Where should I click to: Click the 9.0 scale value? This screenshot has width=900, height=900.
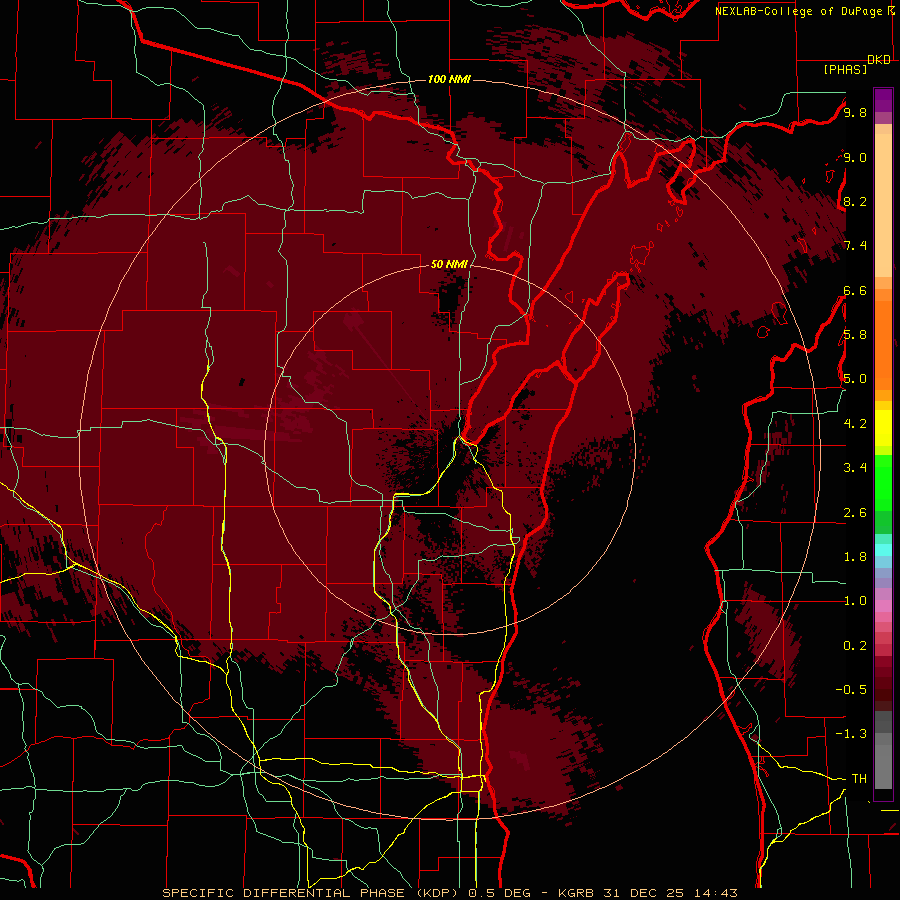(x=855, y=157)
